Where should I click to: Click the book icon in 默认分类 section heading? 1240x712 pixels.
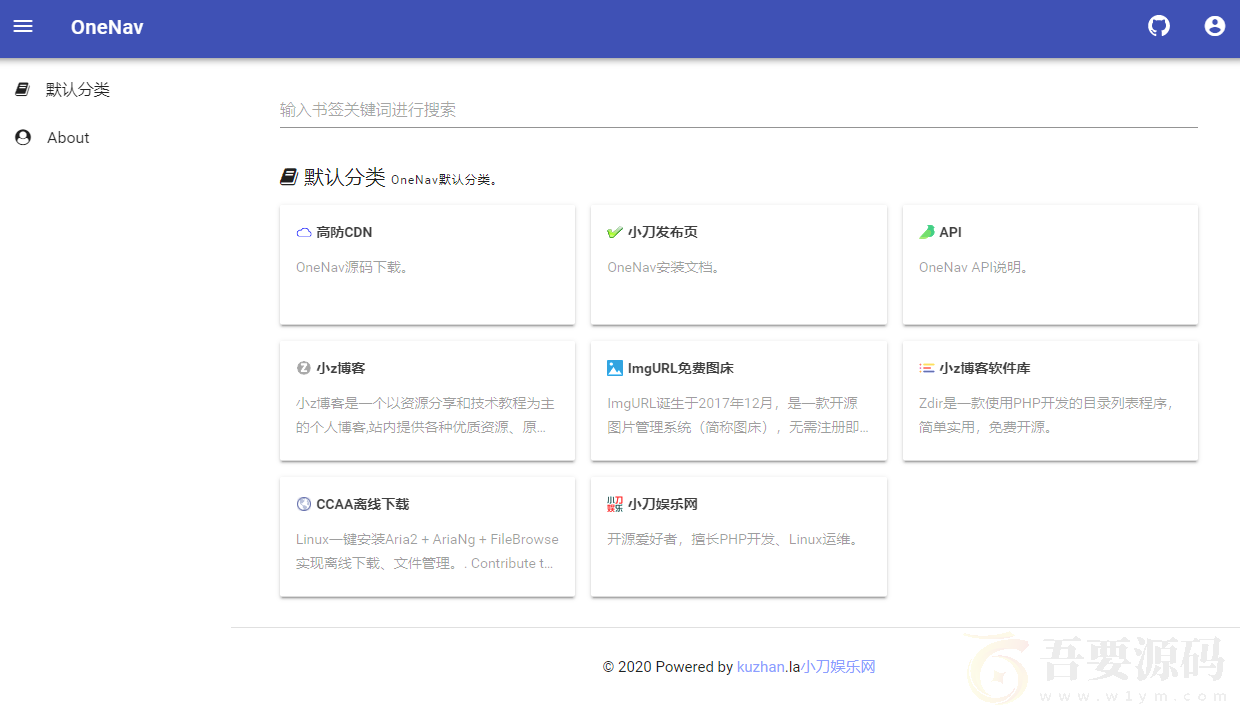click(x=289, y=177)
